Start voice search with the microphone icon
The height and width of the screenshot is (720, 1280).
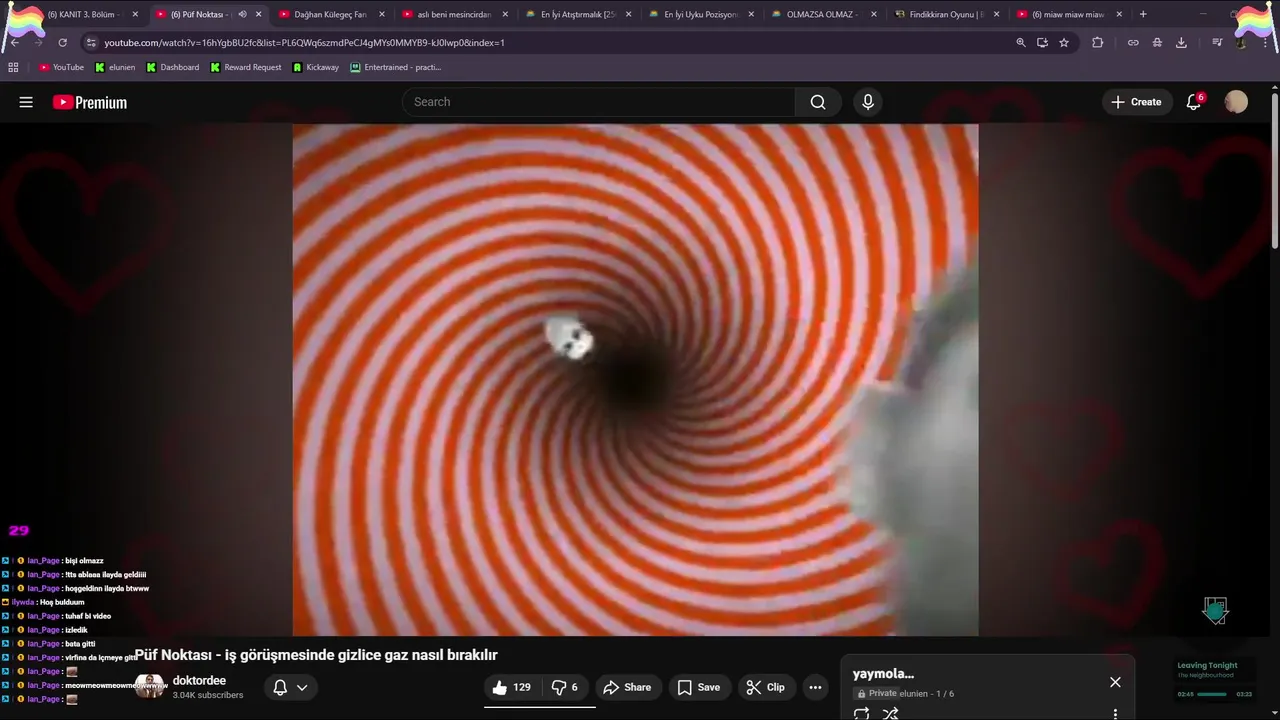pyautogui.click(x=868, y=102)
